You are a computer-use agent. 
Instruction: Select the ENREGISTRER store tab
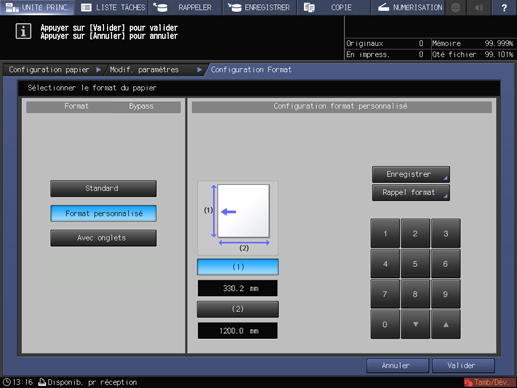[x=260, y=7]
